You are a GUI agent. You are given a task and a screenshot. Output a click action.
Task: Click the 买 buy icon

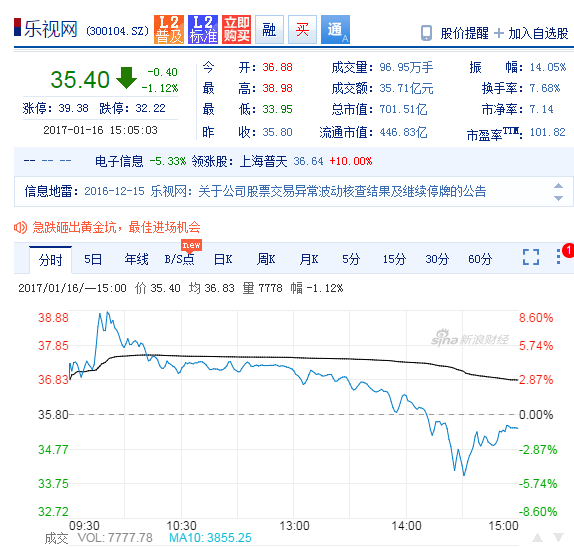click(x=302, y=30)
